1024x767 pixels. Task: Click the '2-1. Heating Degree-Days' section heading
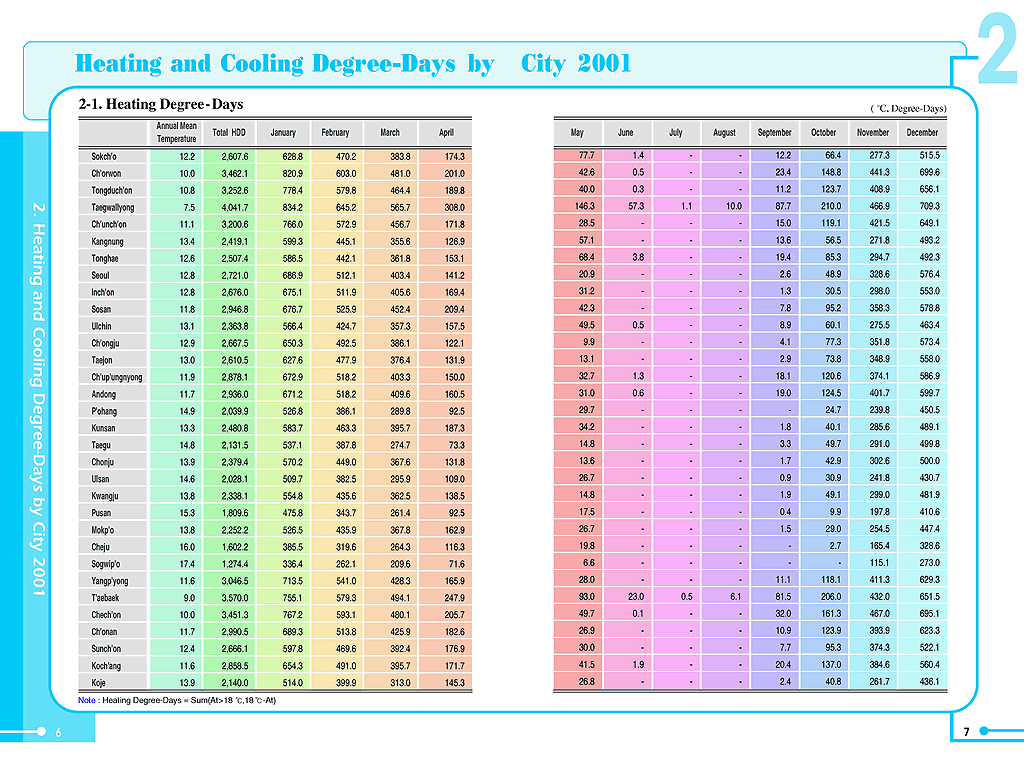161,104
